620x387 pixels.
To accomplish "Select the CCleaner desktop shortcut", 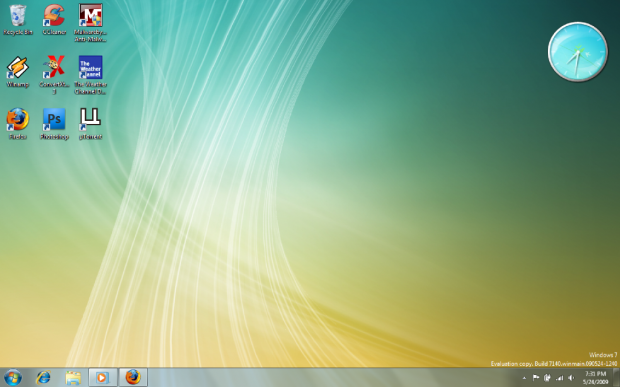I will (x=54, y=20).
